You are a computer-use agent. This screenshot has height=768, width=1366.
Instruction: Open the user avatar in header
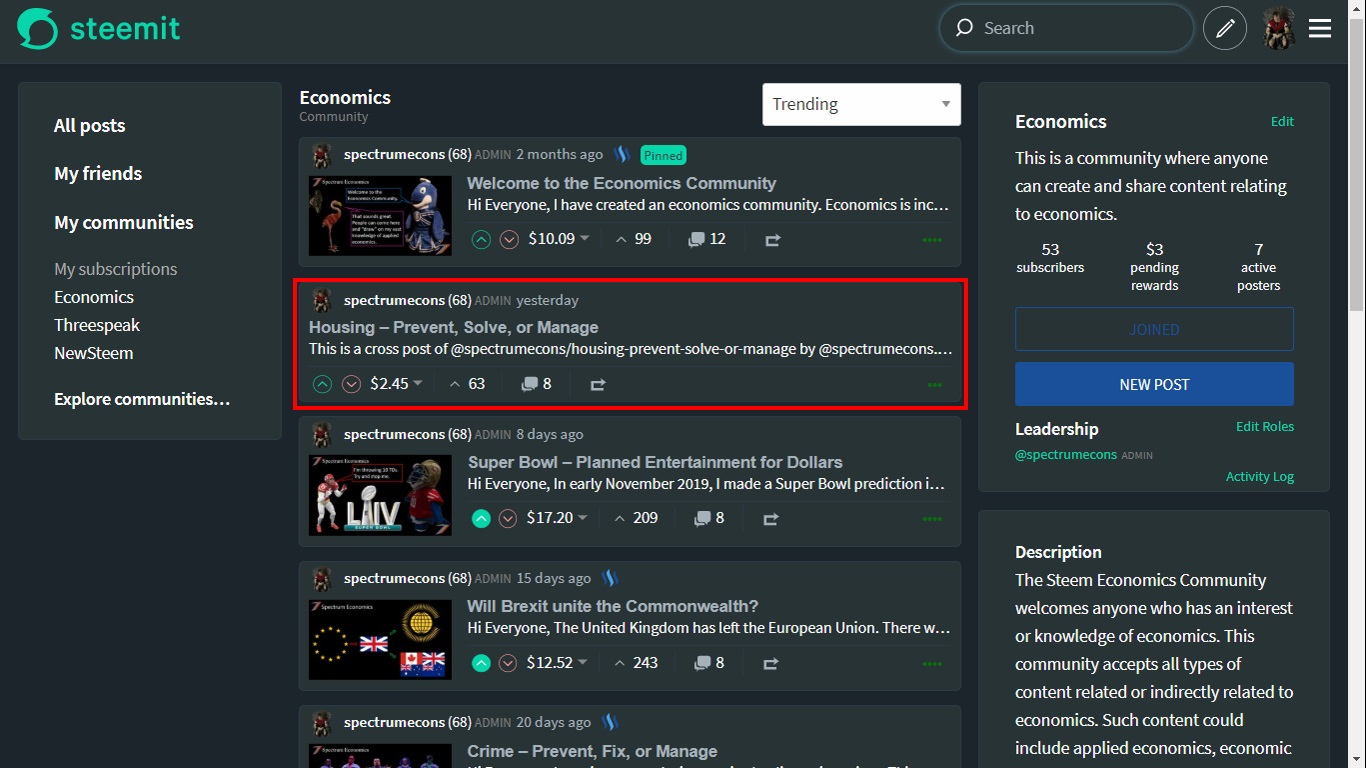click(1279, 28)
